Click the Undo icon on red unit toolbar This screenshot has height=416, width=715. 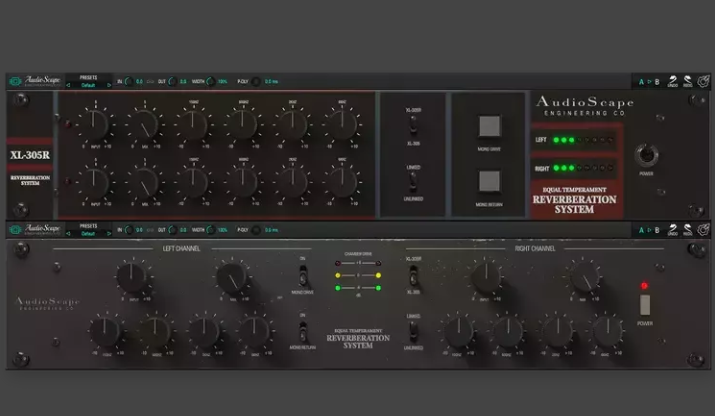[x=673, y=82]
